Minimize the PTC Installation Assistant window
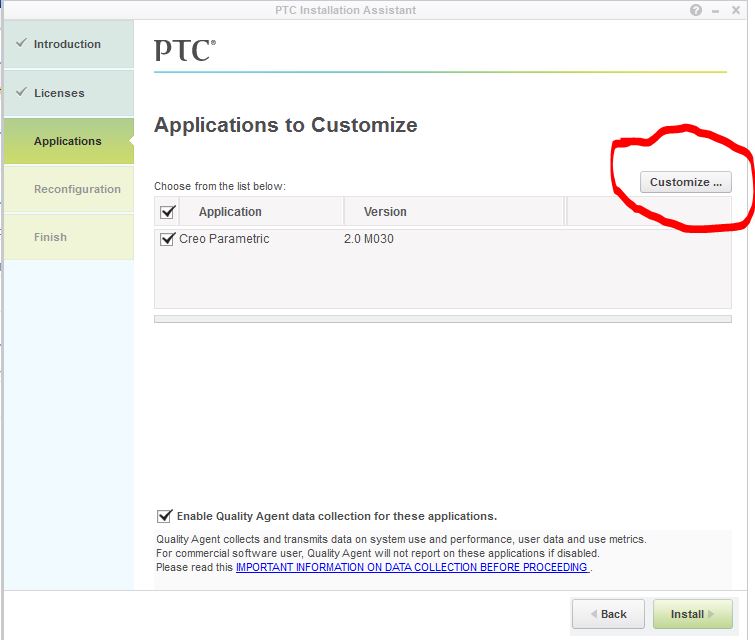This screenshot has height=640, width=755. 716,11
